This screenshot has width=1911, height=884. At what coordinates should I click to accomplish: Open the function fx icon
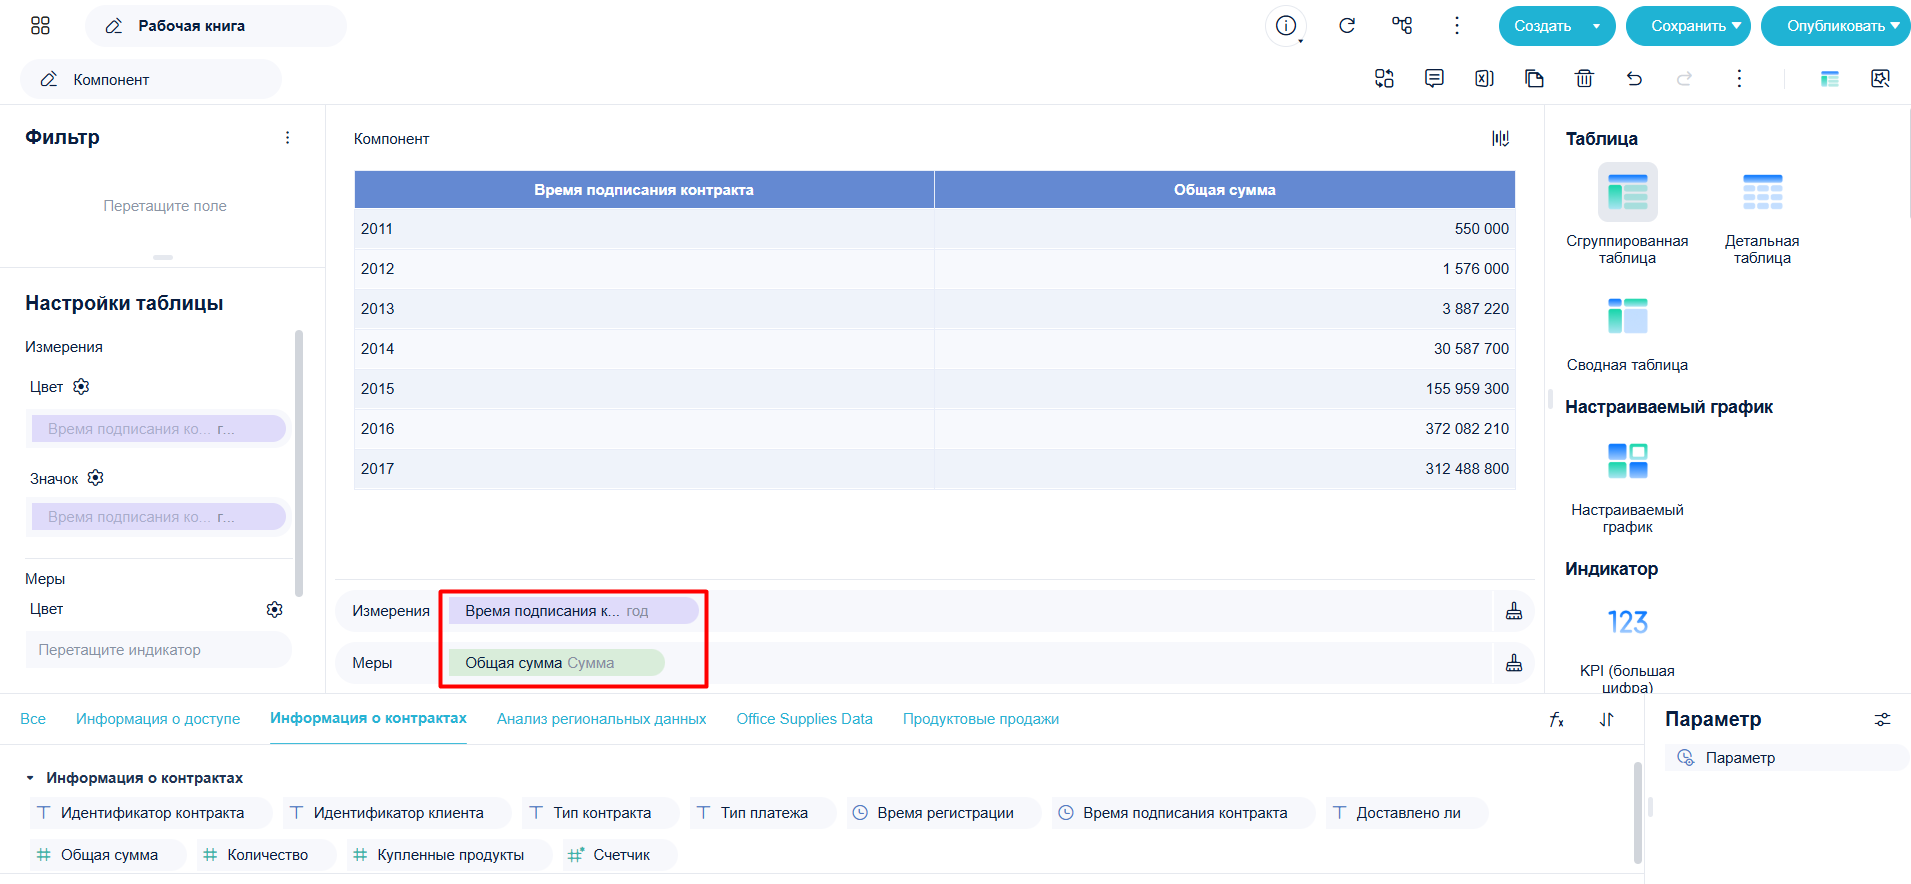[x=1556, y=719]
